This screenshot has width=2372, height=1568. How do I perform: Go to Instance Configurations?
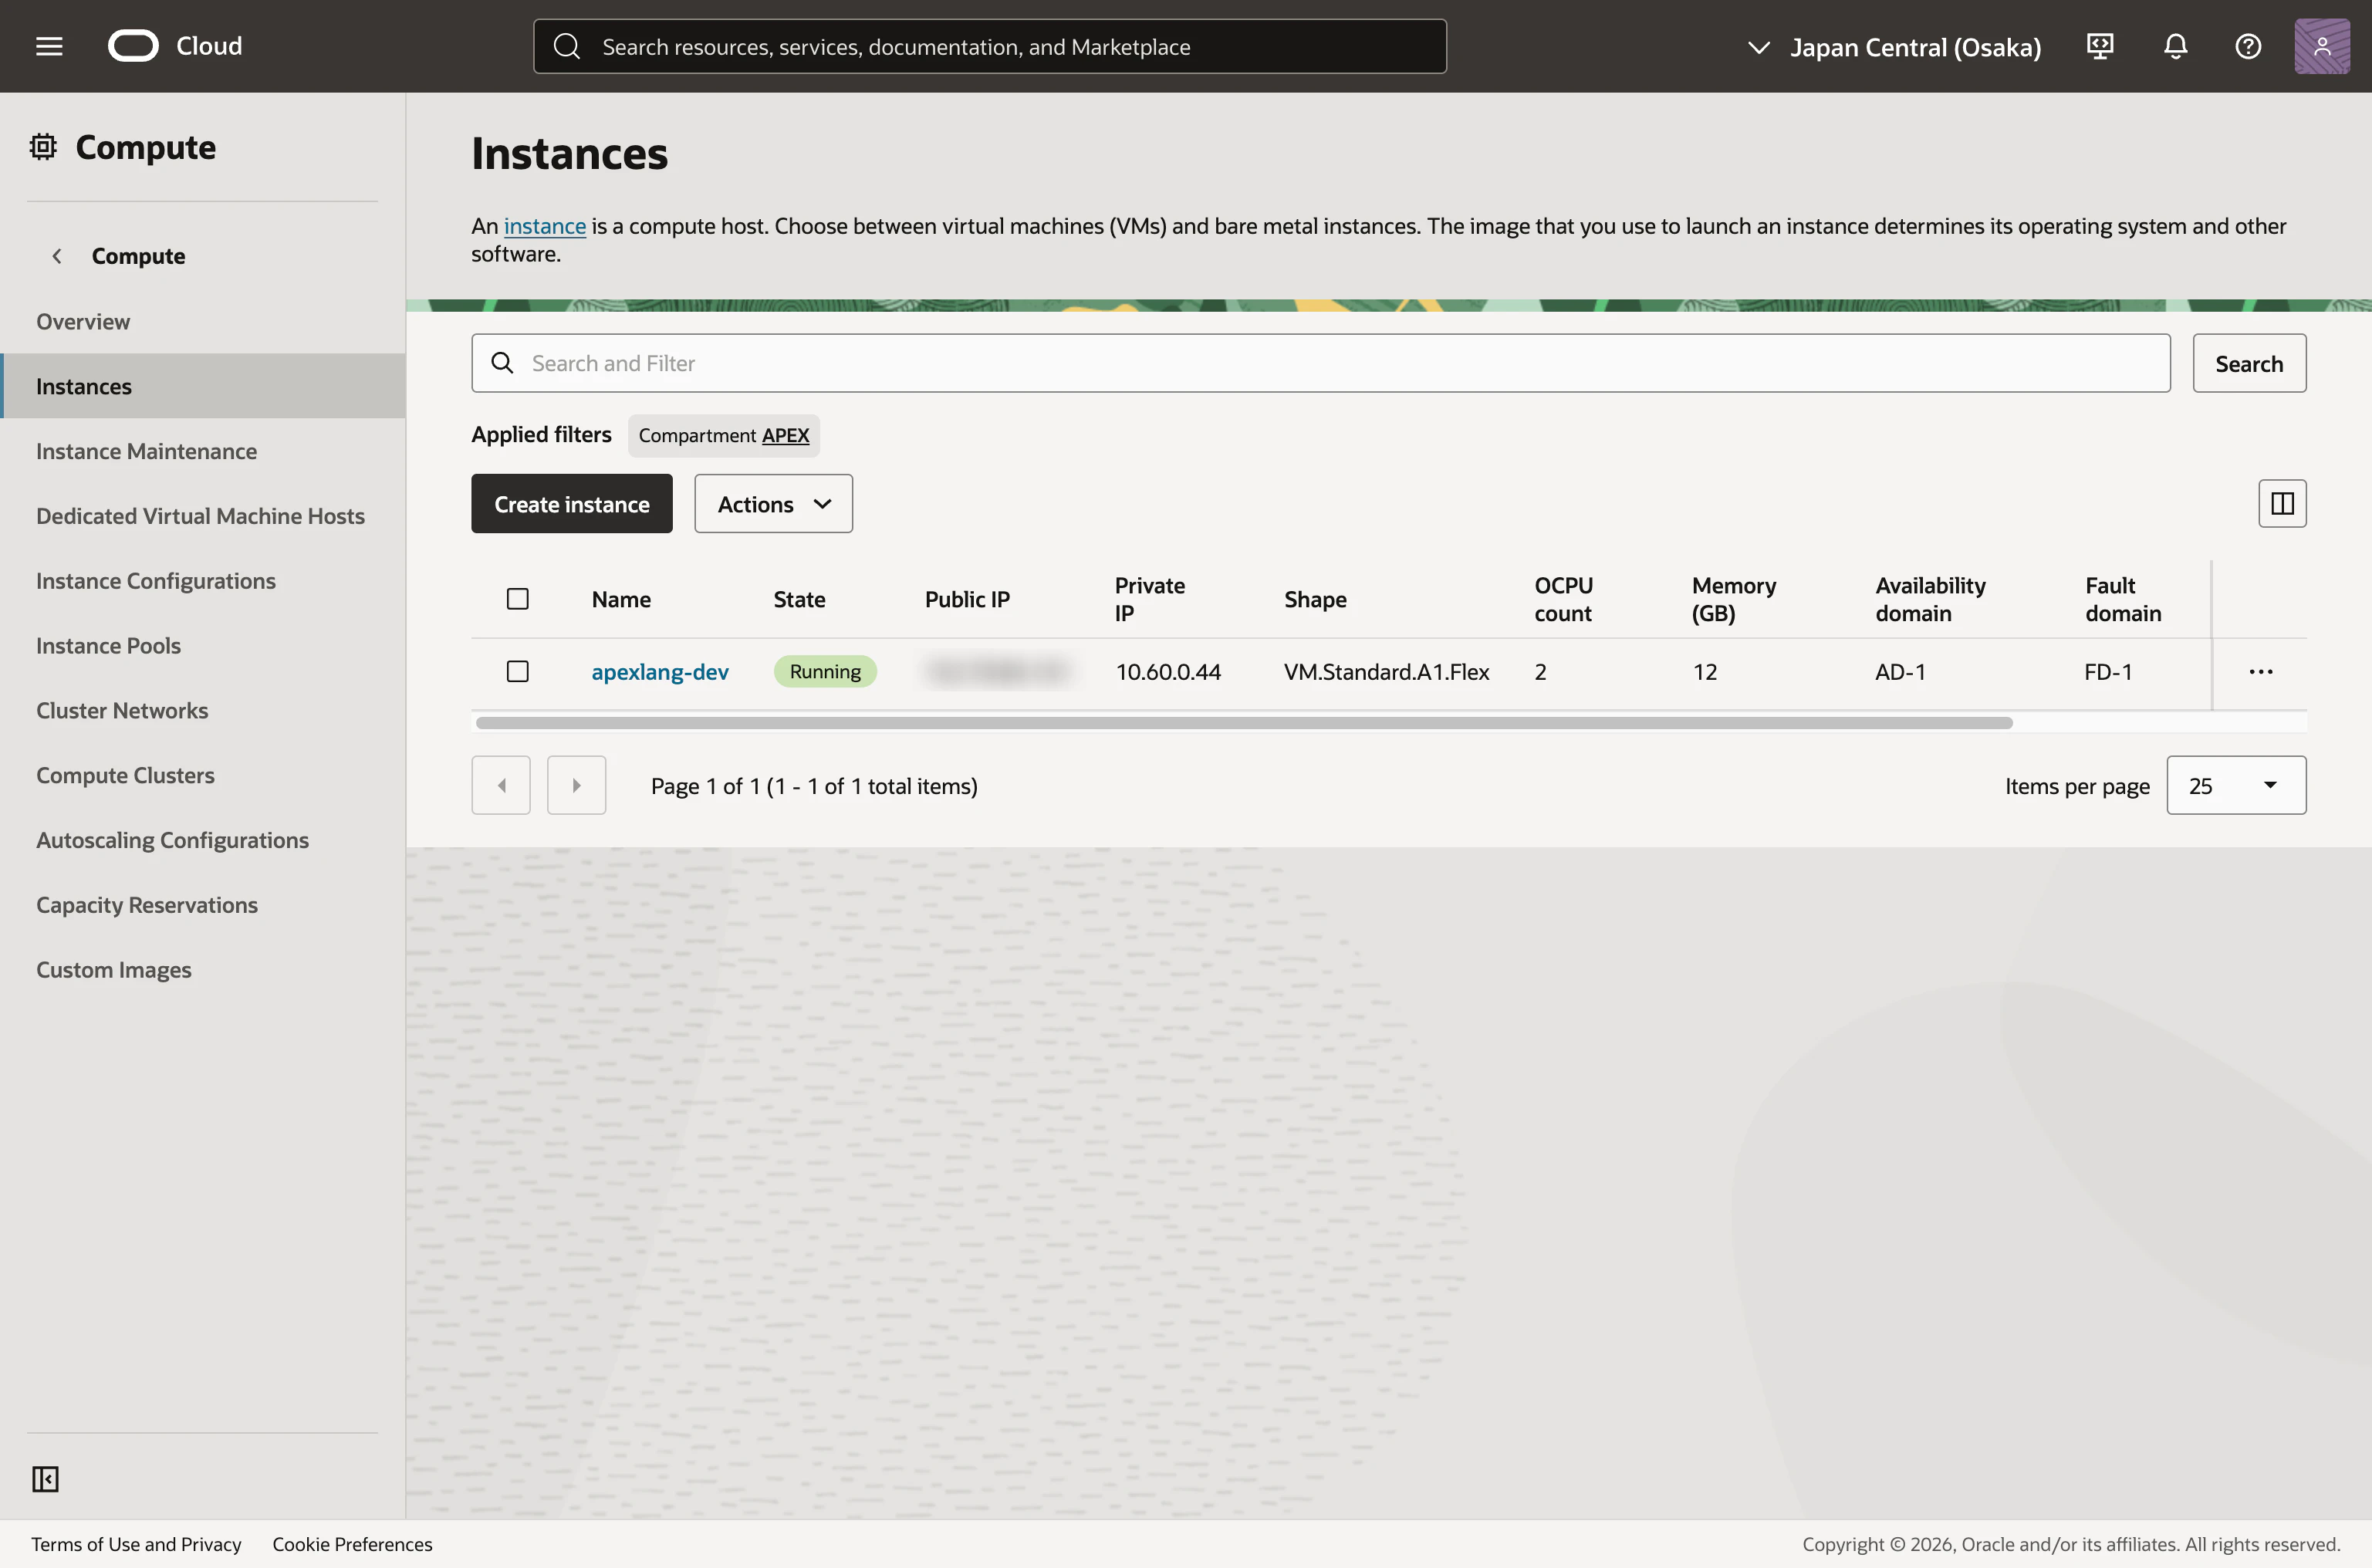point(156,581)
